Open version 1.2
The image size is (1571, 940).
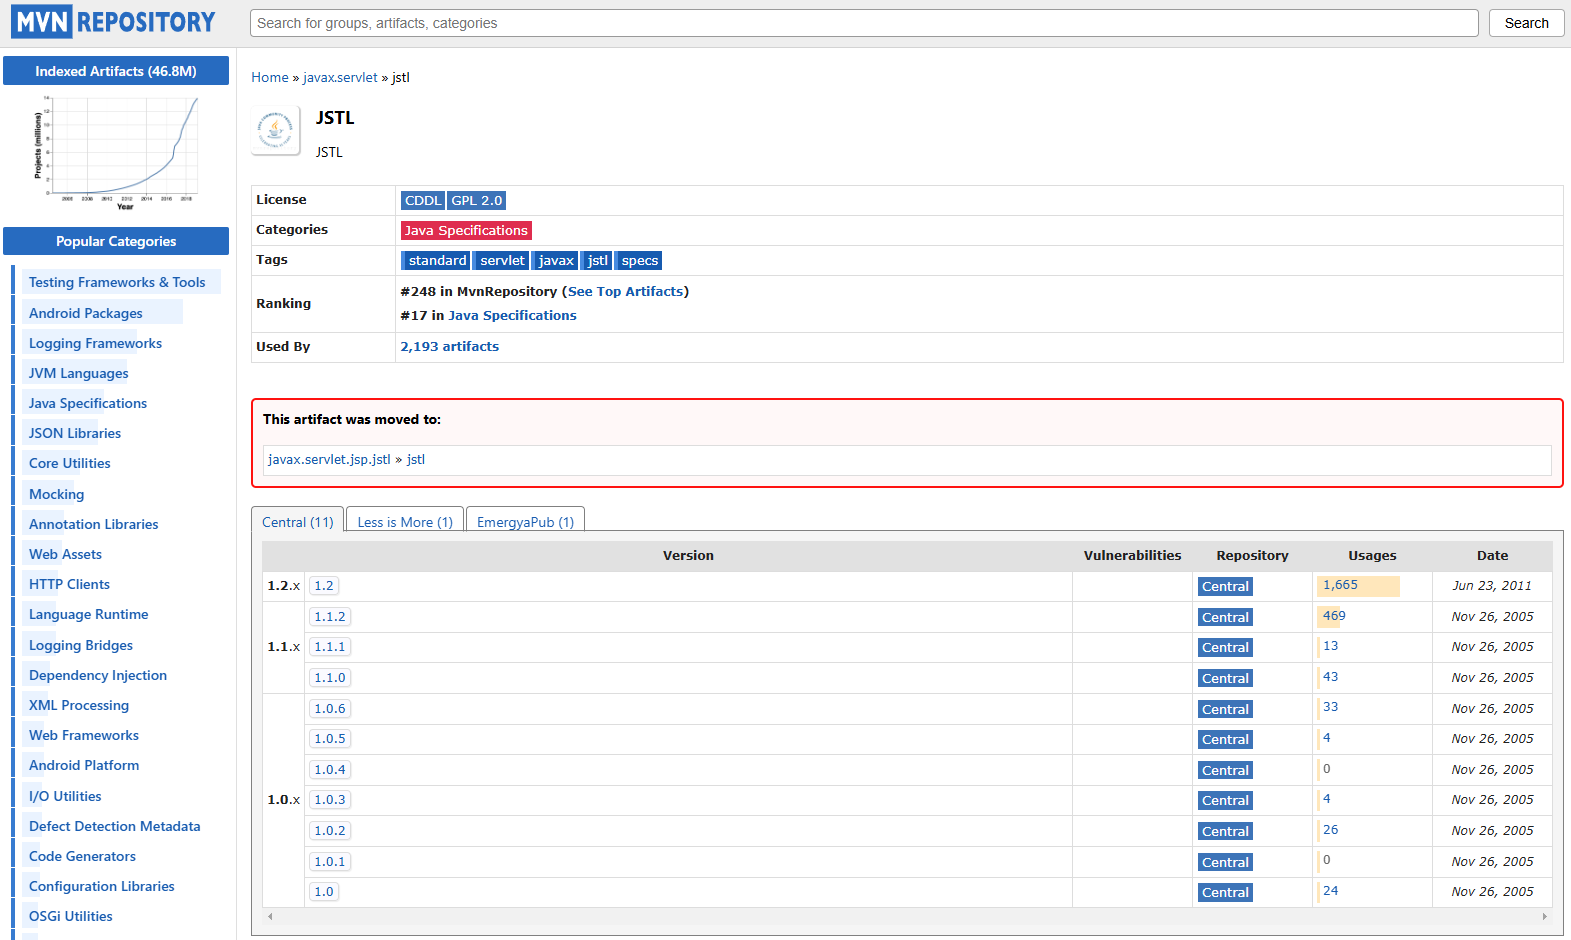(324, 586)
